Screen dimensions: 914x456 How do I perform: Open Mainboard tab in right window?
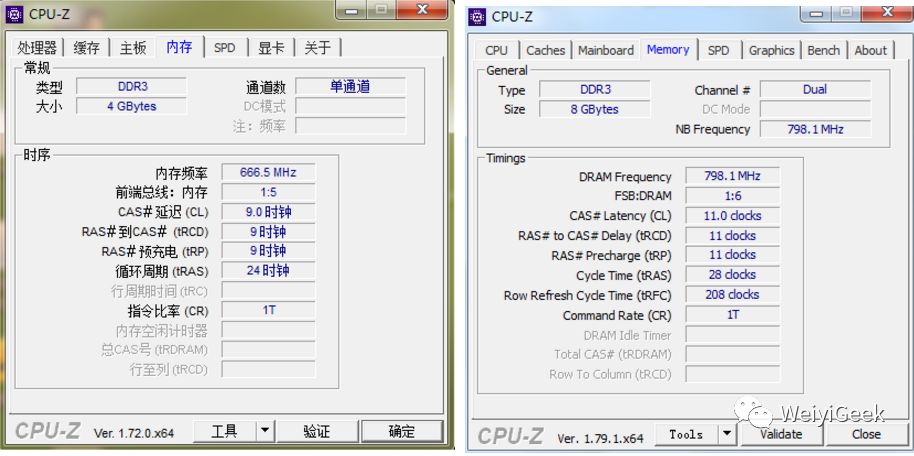[606, 50]
